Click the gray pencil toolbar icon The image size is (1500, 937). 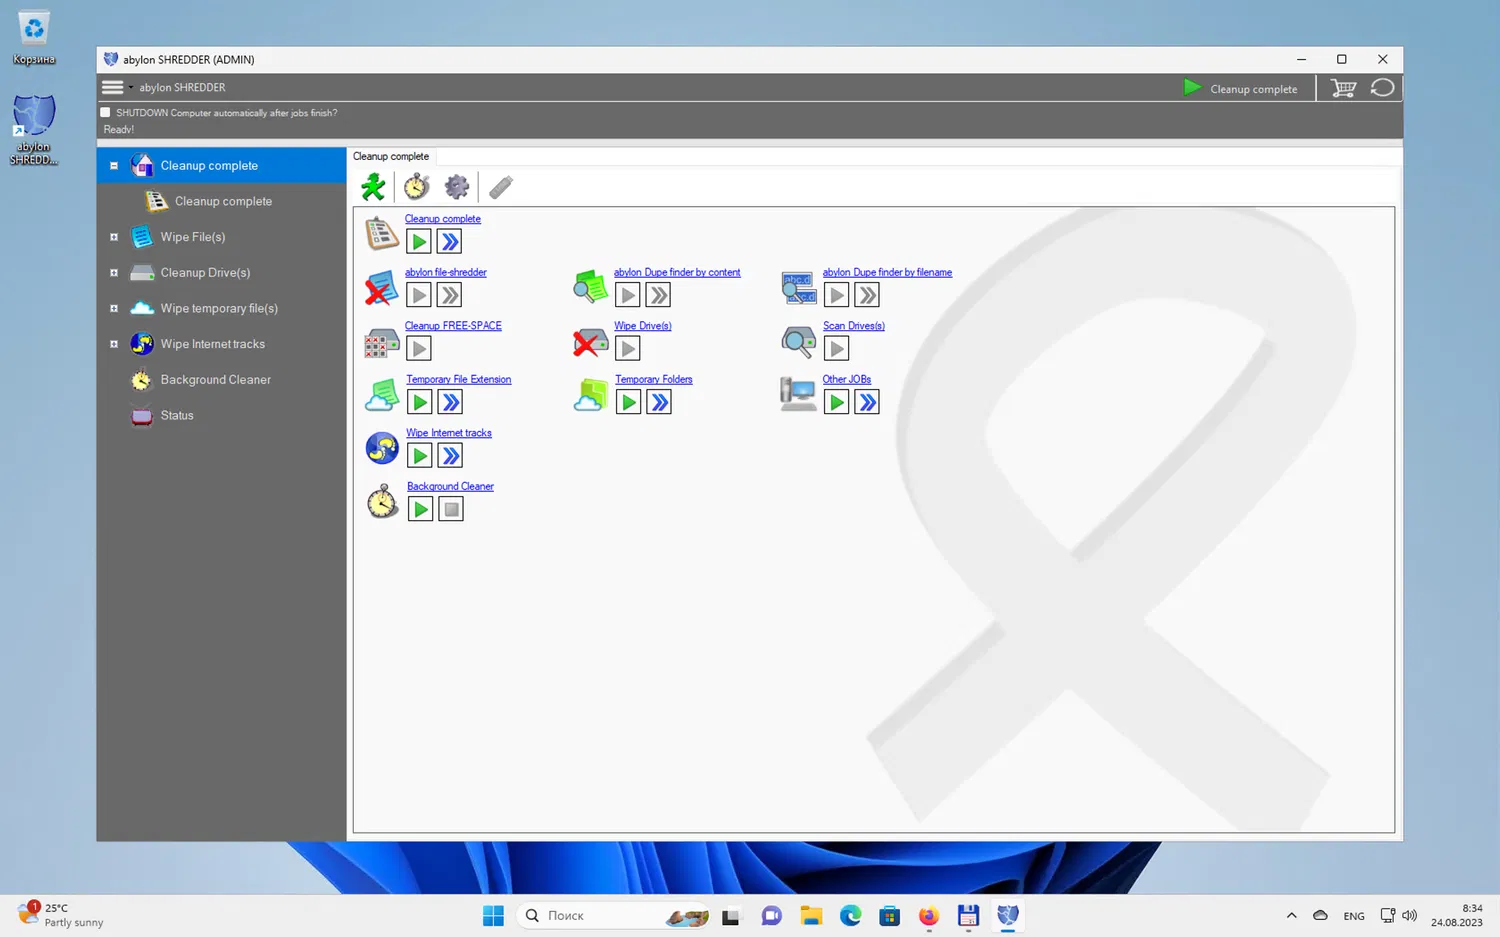tap(501, 187)
